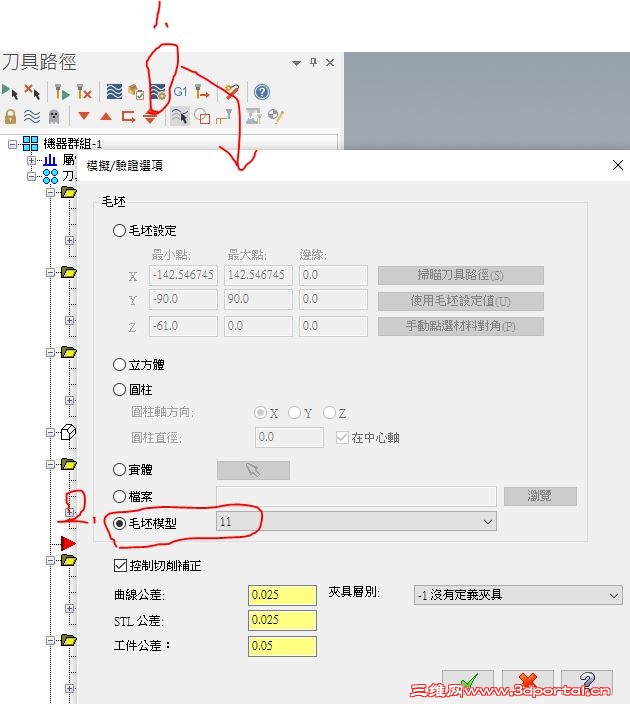630x704 pixels.
Task: Click the 瀏覽 browse button
Action: (540, 496)
